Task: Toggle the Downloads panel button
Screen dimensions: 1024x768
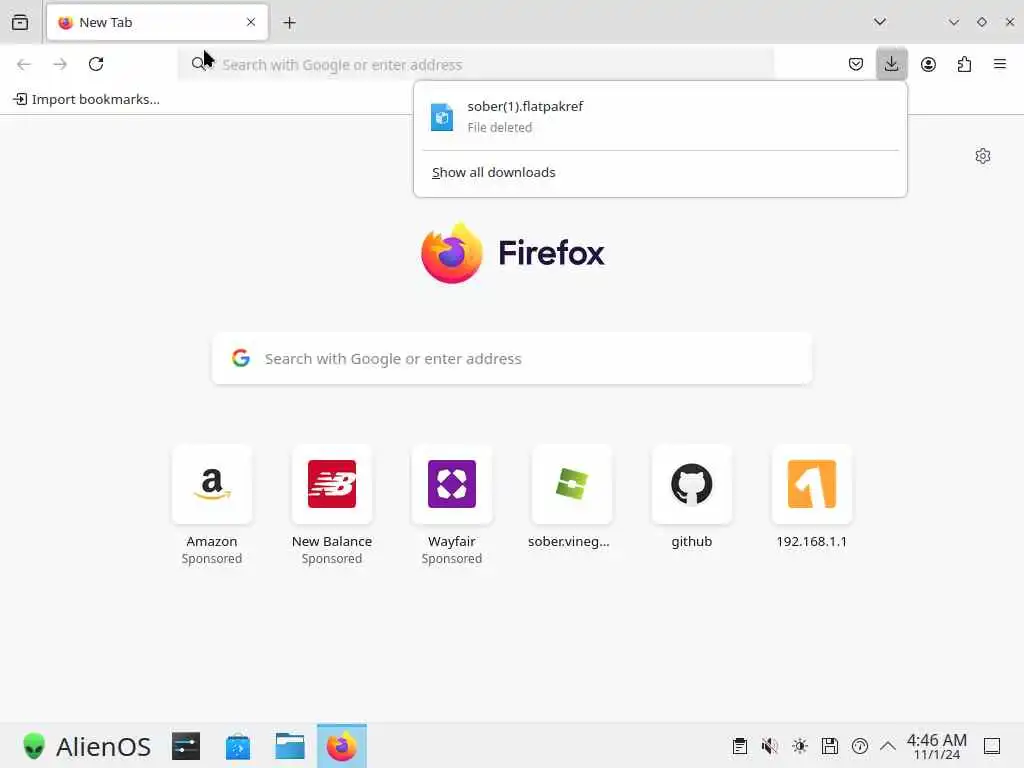Action: coord(891,64)
